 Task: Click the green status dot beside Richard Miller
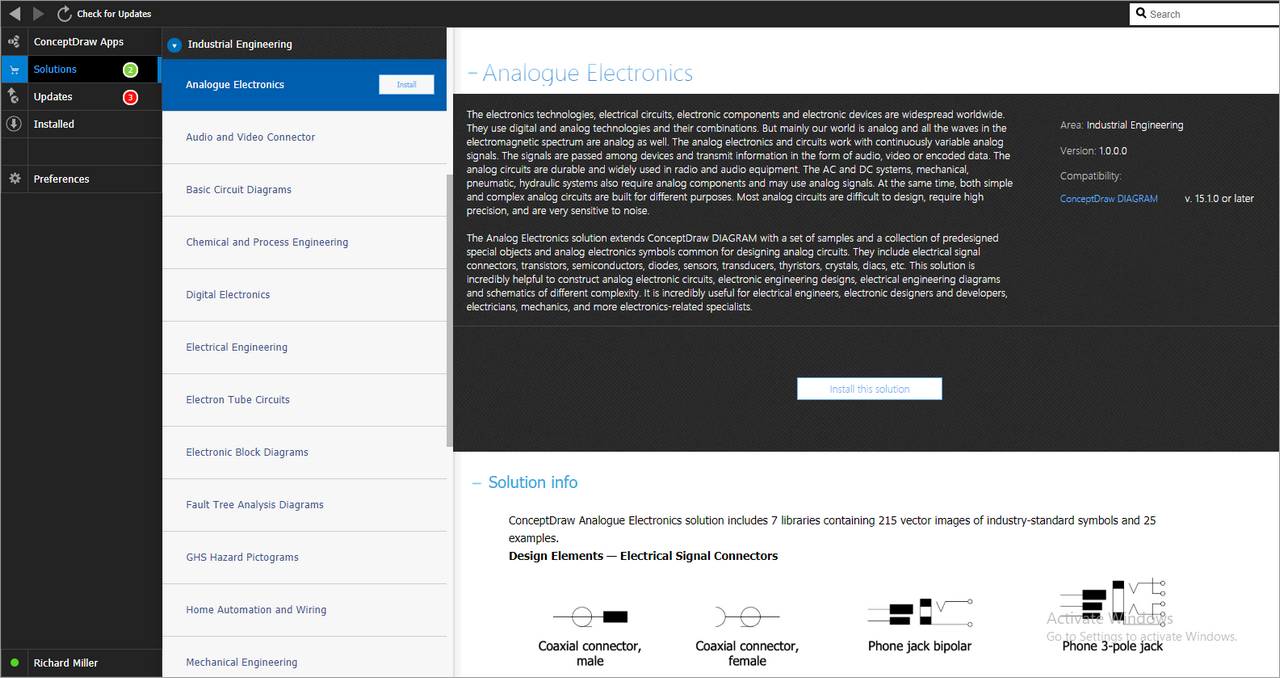coord(14,663)
